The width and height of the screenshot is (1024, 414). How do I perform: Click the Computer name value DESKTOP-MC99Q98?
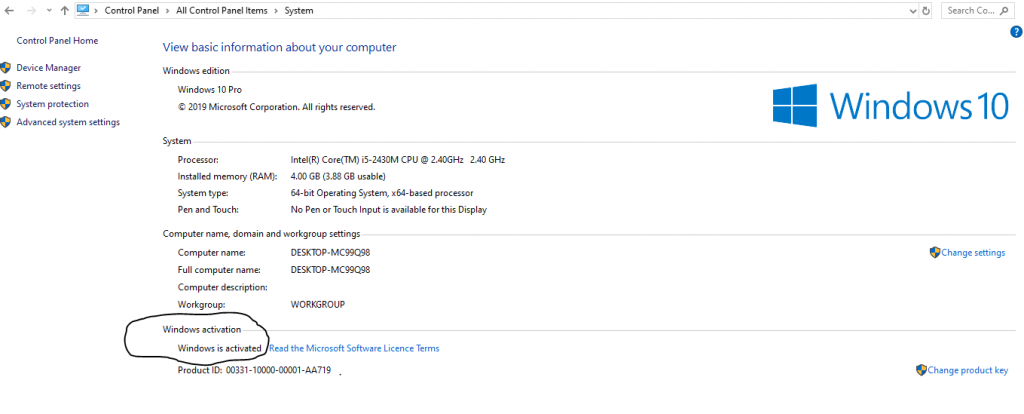tap(330, 252)
